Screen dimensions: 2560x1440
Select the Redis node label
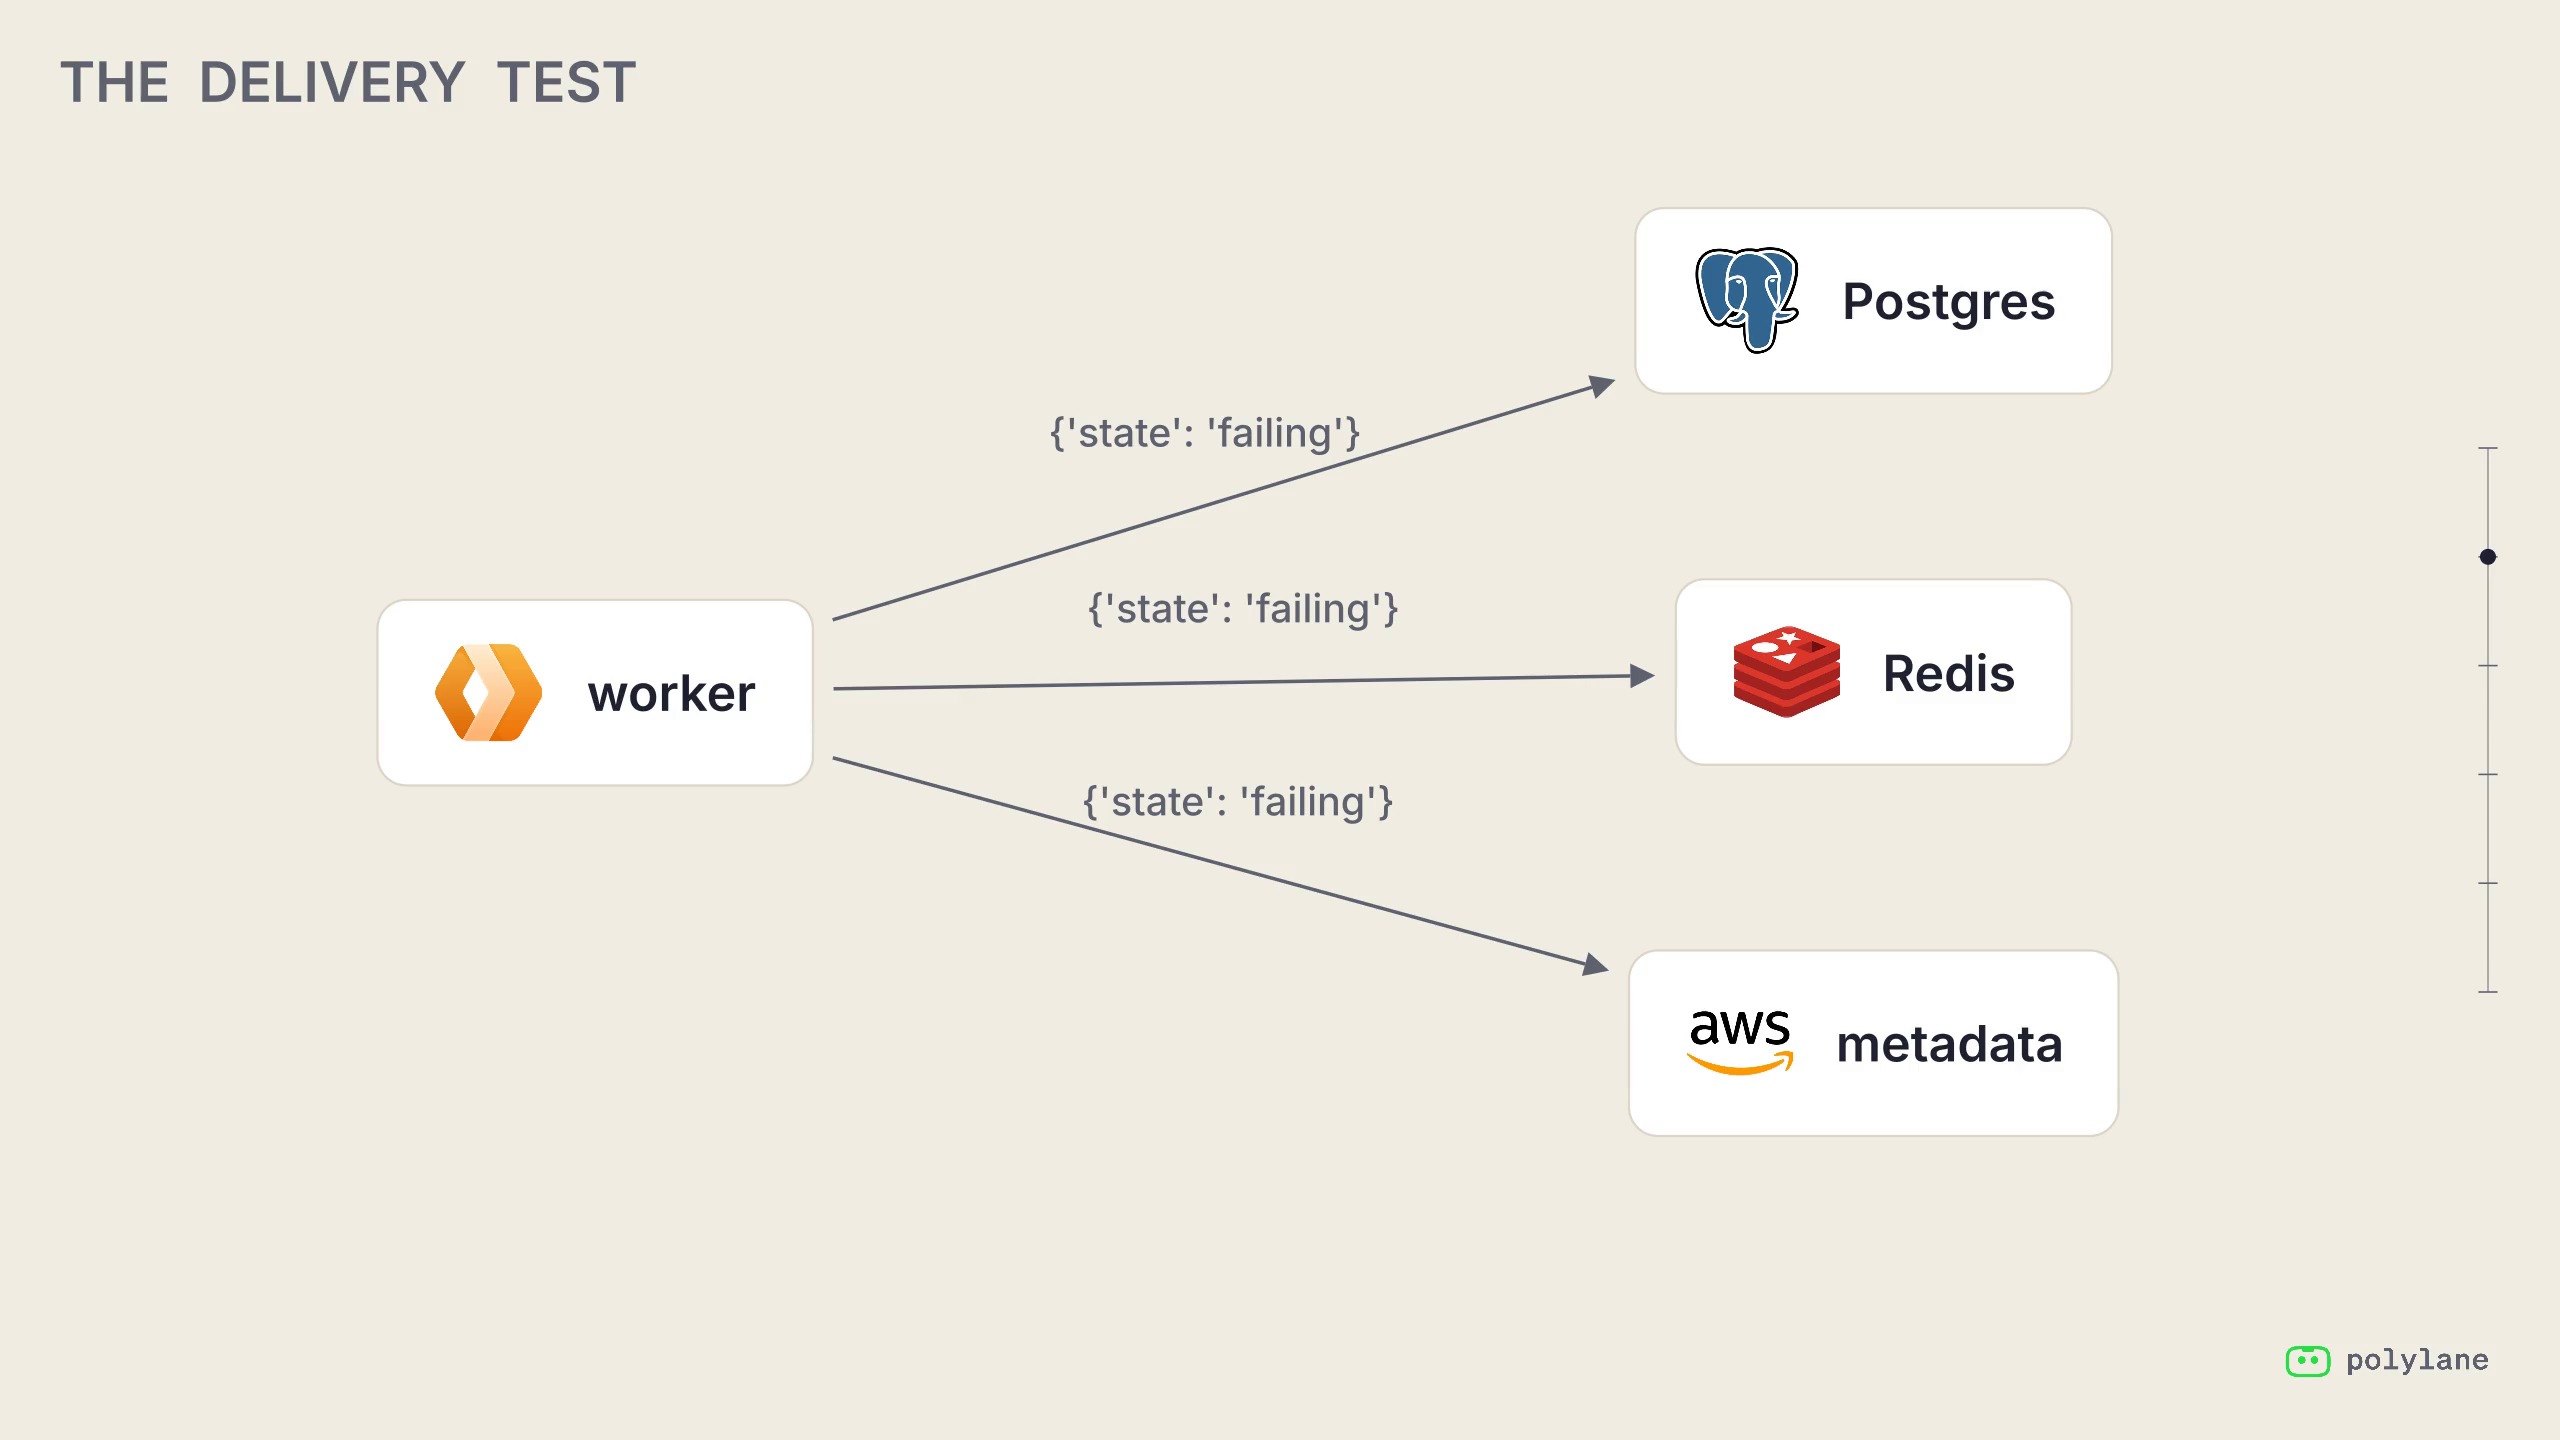(x=1949, y=673)
